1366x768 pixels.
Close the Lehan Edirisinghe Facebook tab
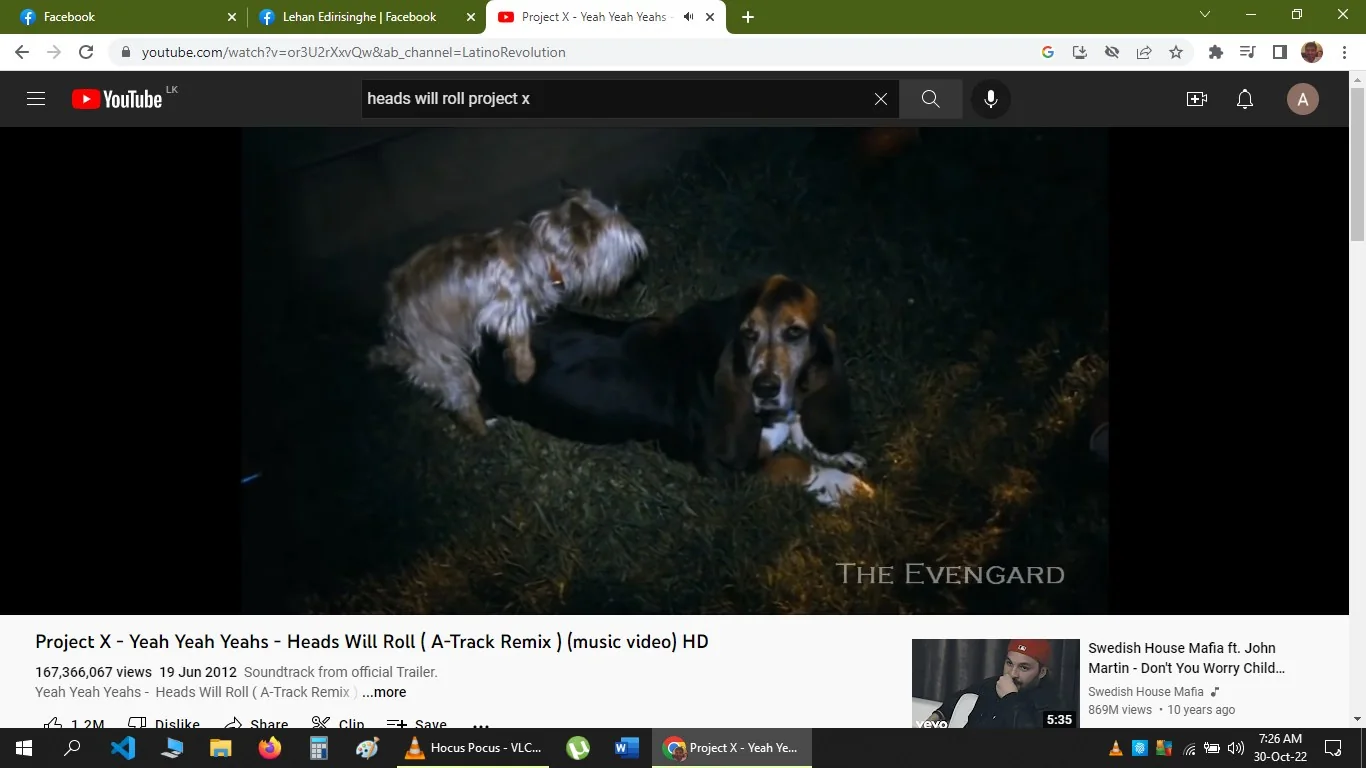pos(471,17)
